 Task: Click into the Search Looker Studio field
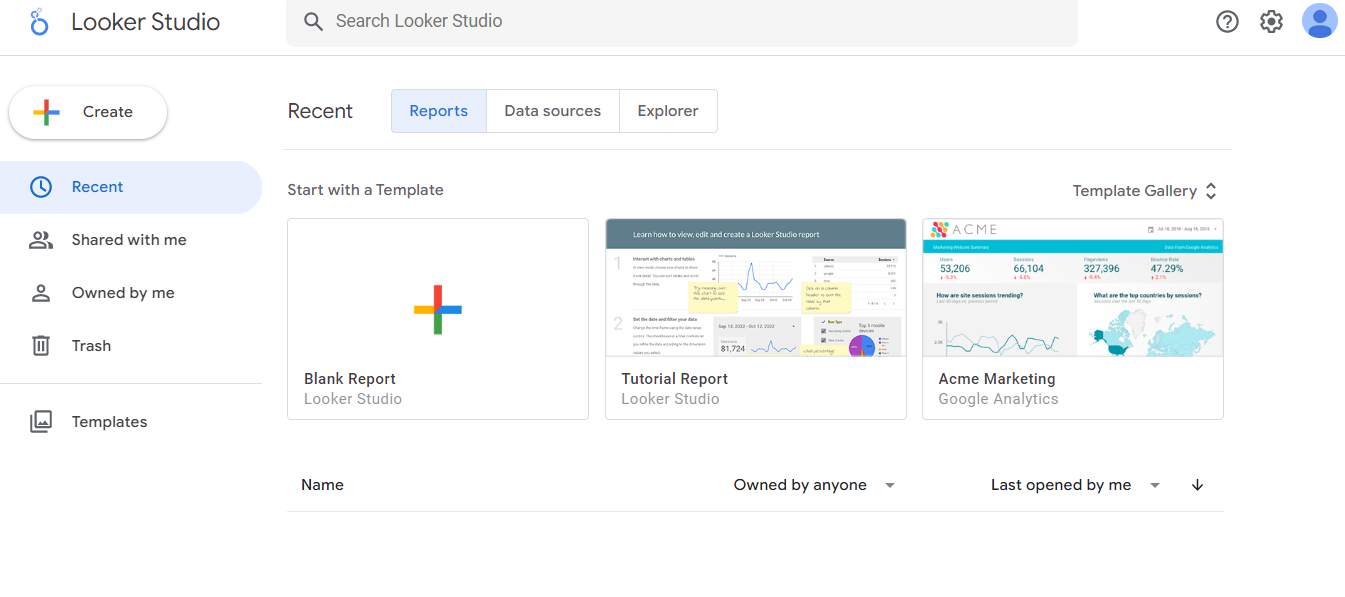682,21
